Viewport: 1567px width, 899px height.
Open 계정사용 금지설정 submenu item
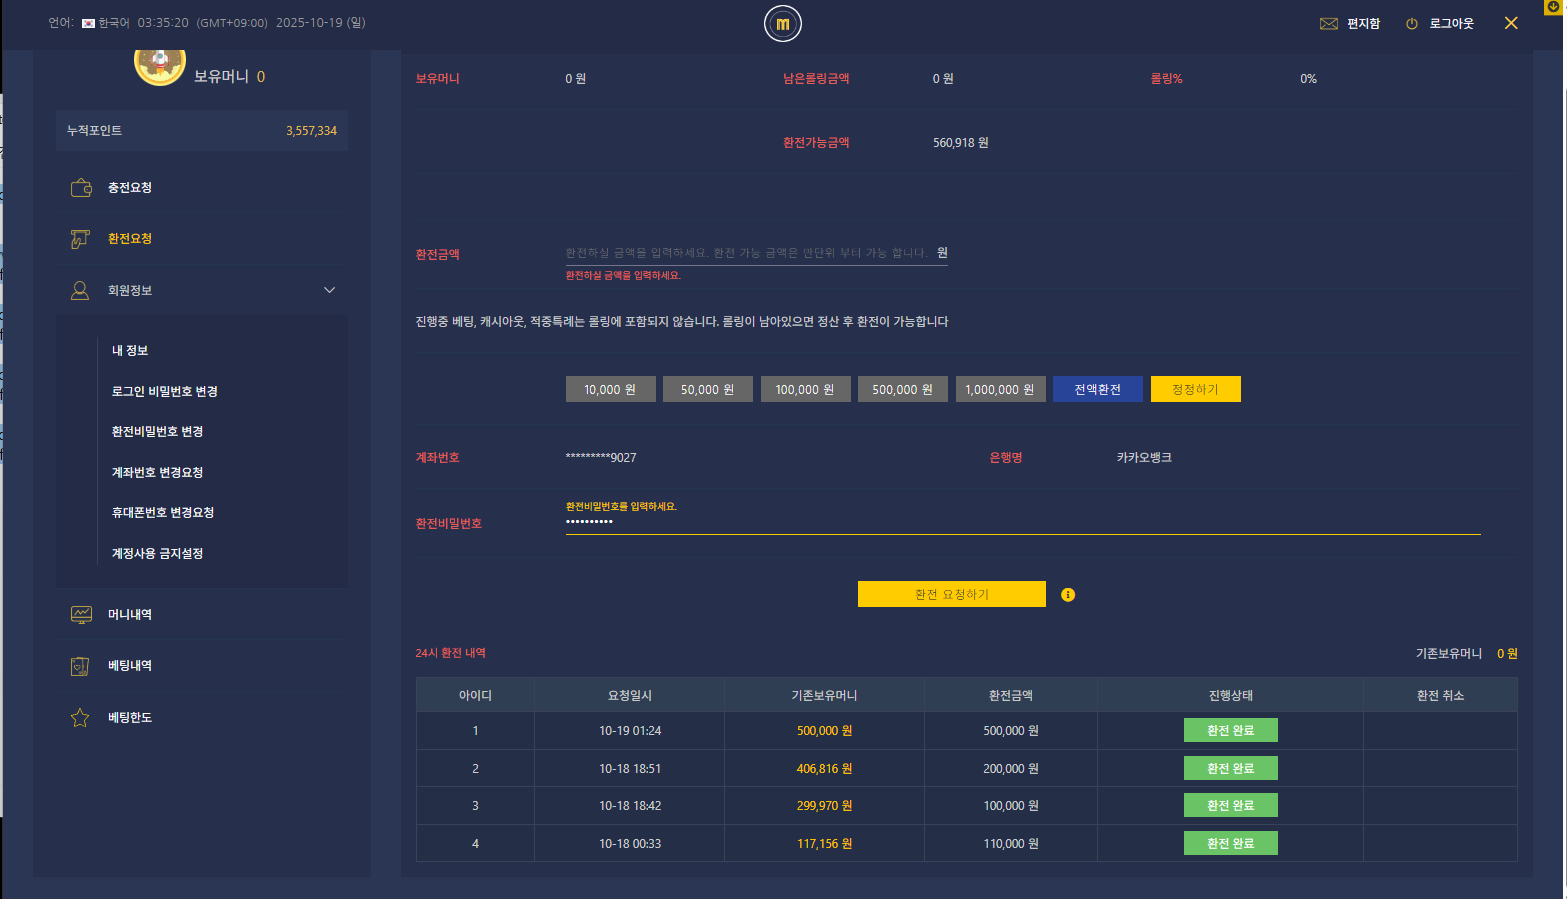pos(158,554)
